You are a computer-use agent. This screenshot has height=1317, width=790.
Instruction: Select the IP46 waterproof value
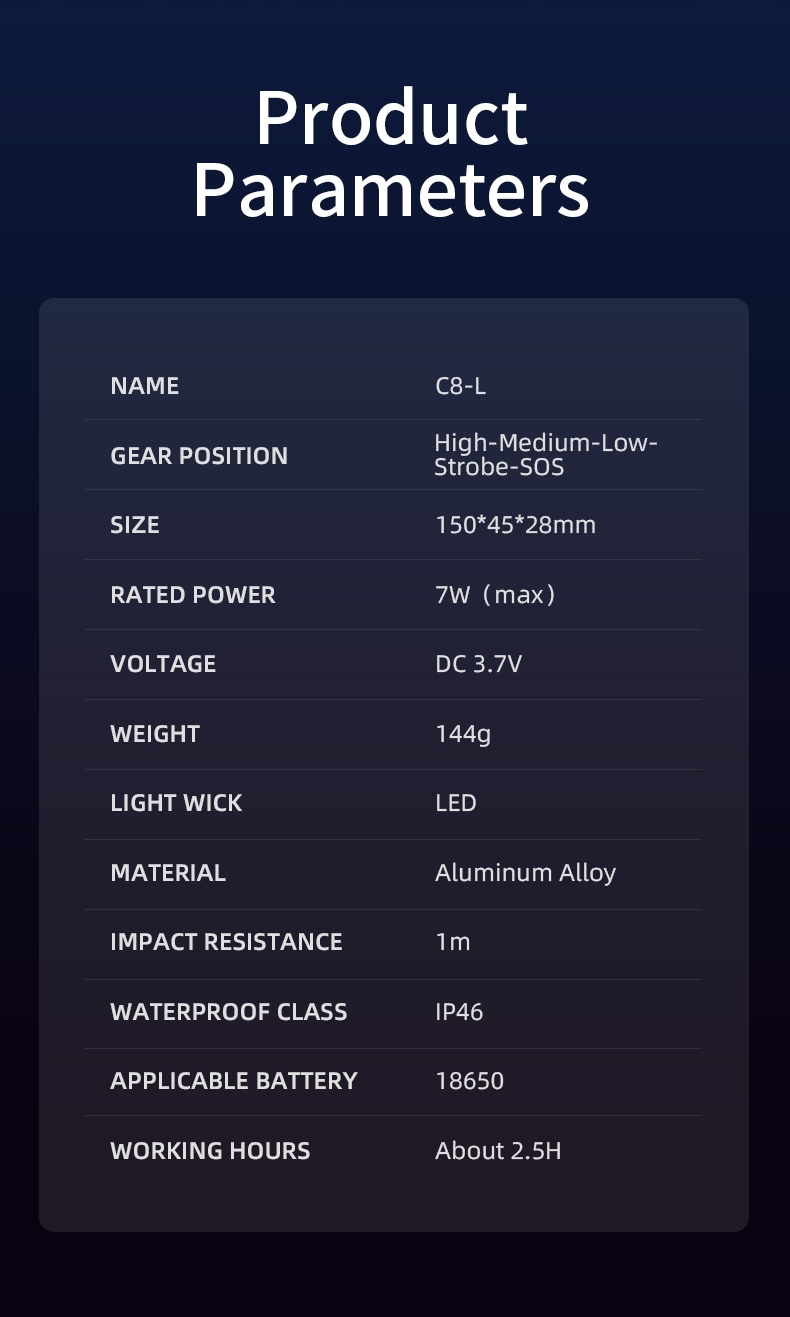click(x=459, y=1012)
